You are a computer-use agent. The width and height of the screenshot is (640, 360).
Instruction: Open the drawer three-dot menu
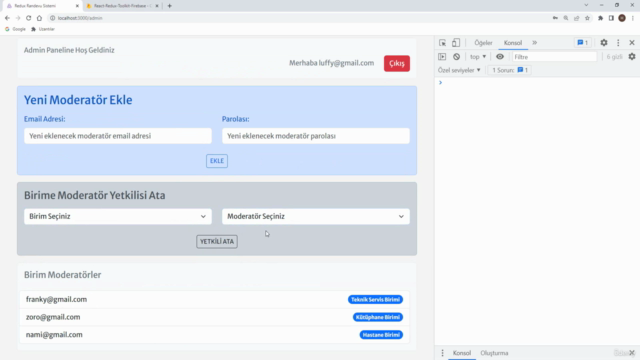(x=442, y=353)
